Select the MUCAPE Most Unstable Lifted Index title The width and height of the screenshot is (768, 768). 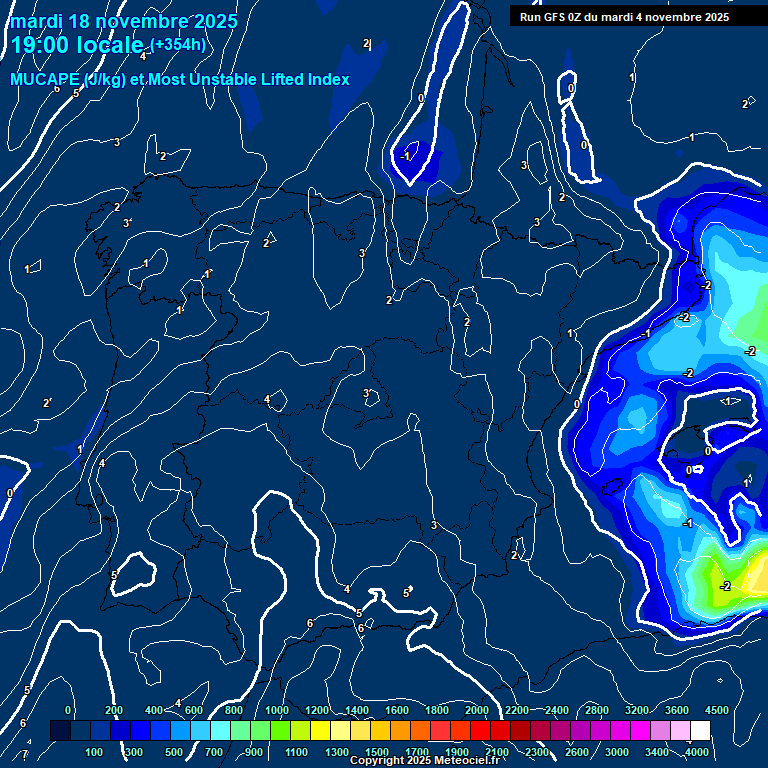pos(180,79)
